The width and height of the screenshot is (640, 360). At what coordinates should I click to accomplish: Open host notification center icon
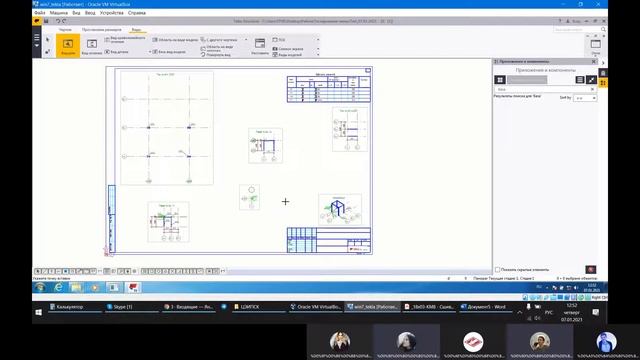596,312
